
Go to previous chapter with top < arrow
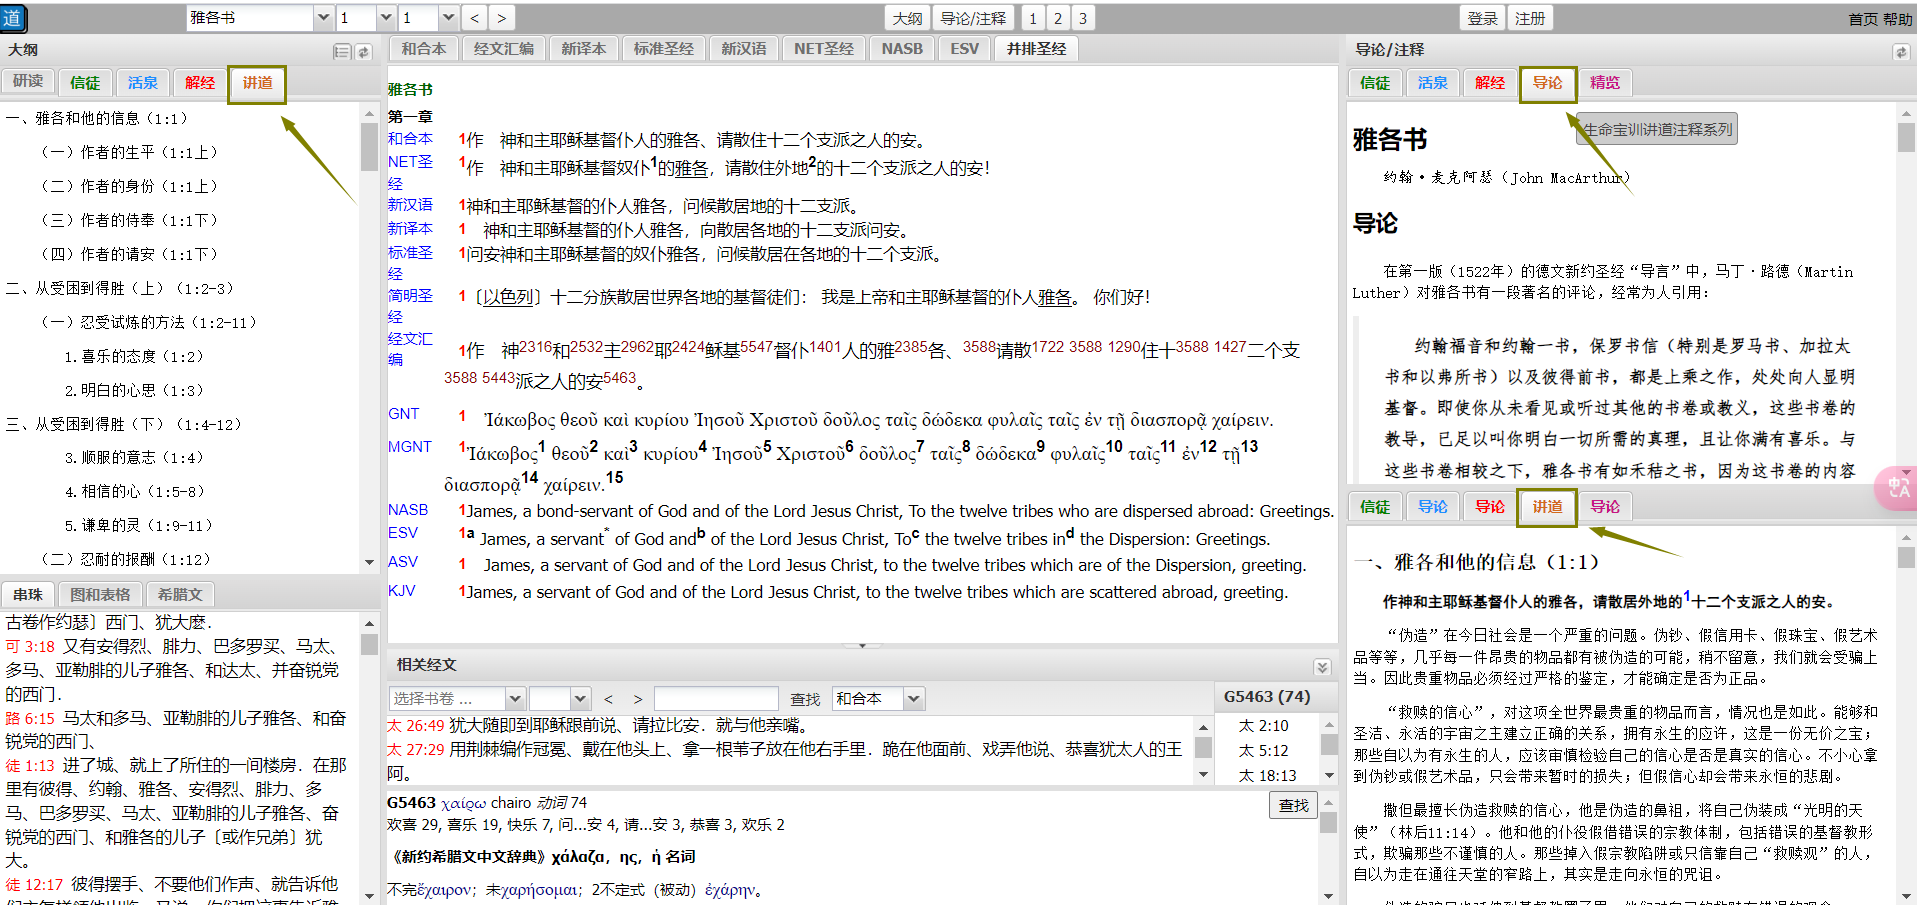[475, 18]
